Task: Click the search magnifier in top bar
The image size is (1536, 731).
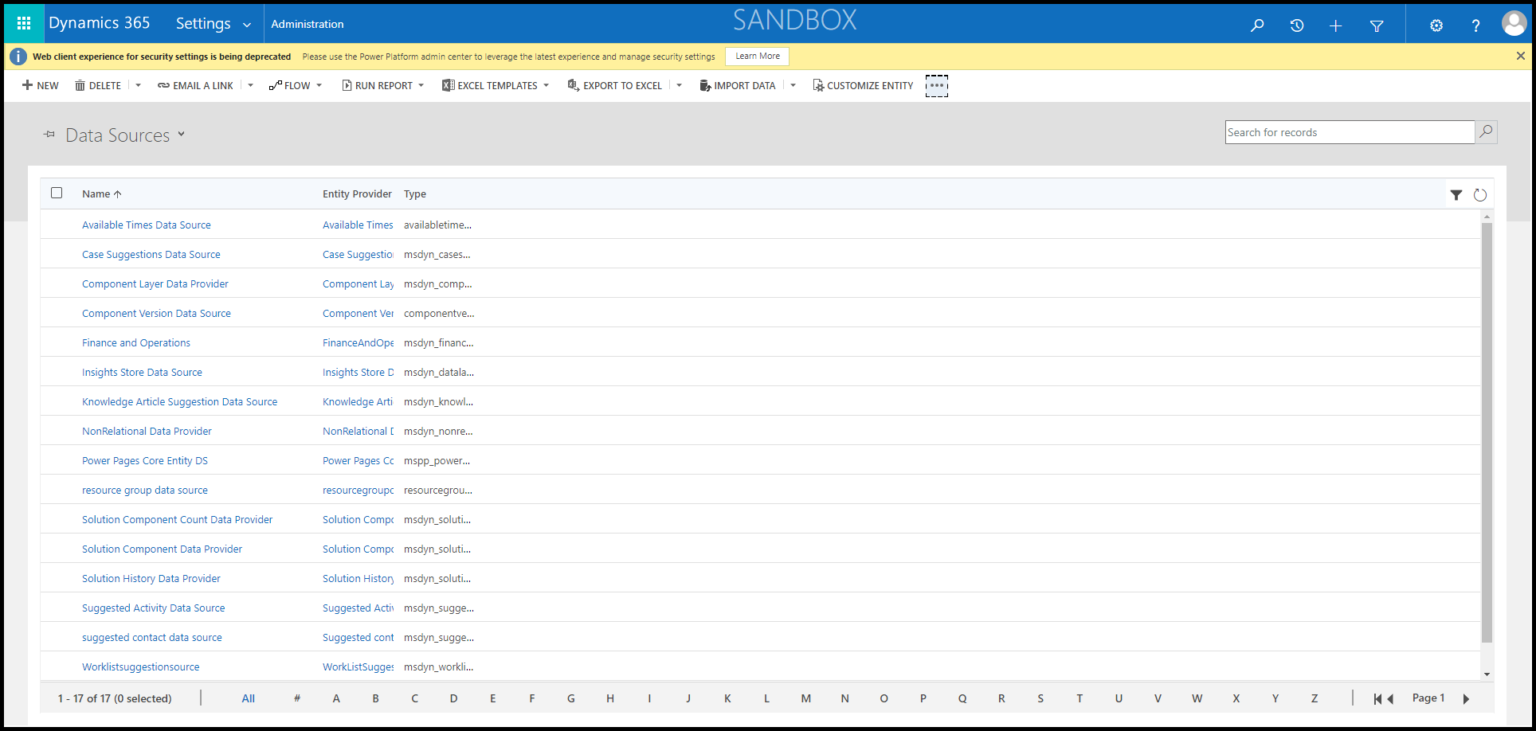Action: click(x=1257, y=25)
